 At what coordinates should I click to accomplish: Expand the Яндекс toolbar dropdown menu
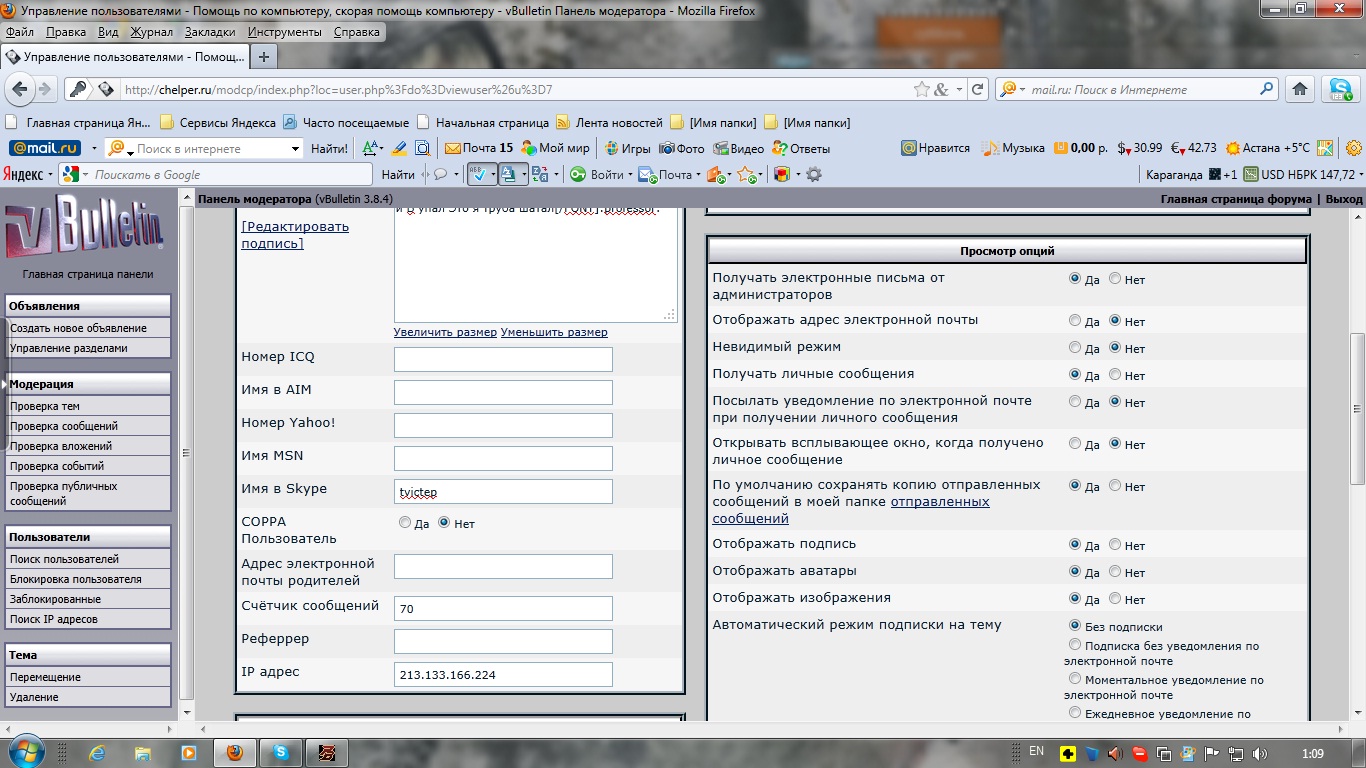tap(50, 174)
